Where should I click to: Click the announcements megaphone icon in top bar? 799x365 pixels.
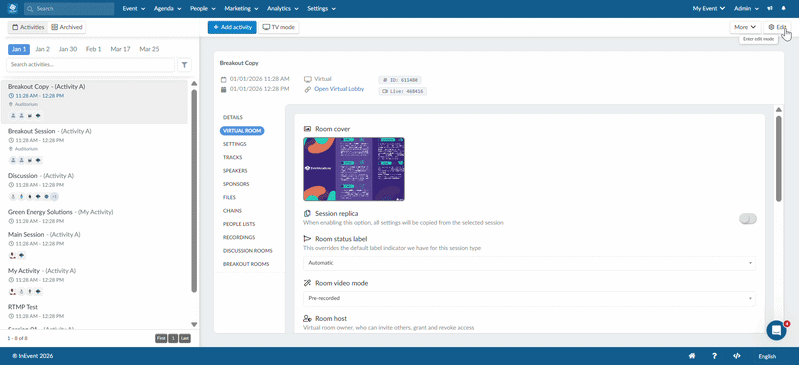coord(769,9)
